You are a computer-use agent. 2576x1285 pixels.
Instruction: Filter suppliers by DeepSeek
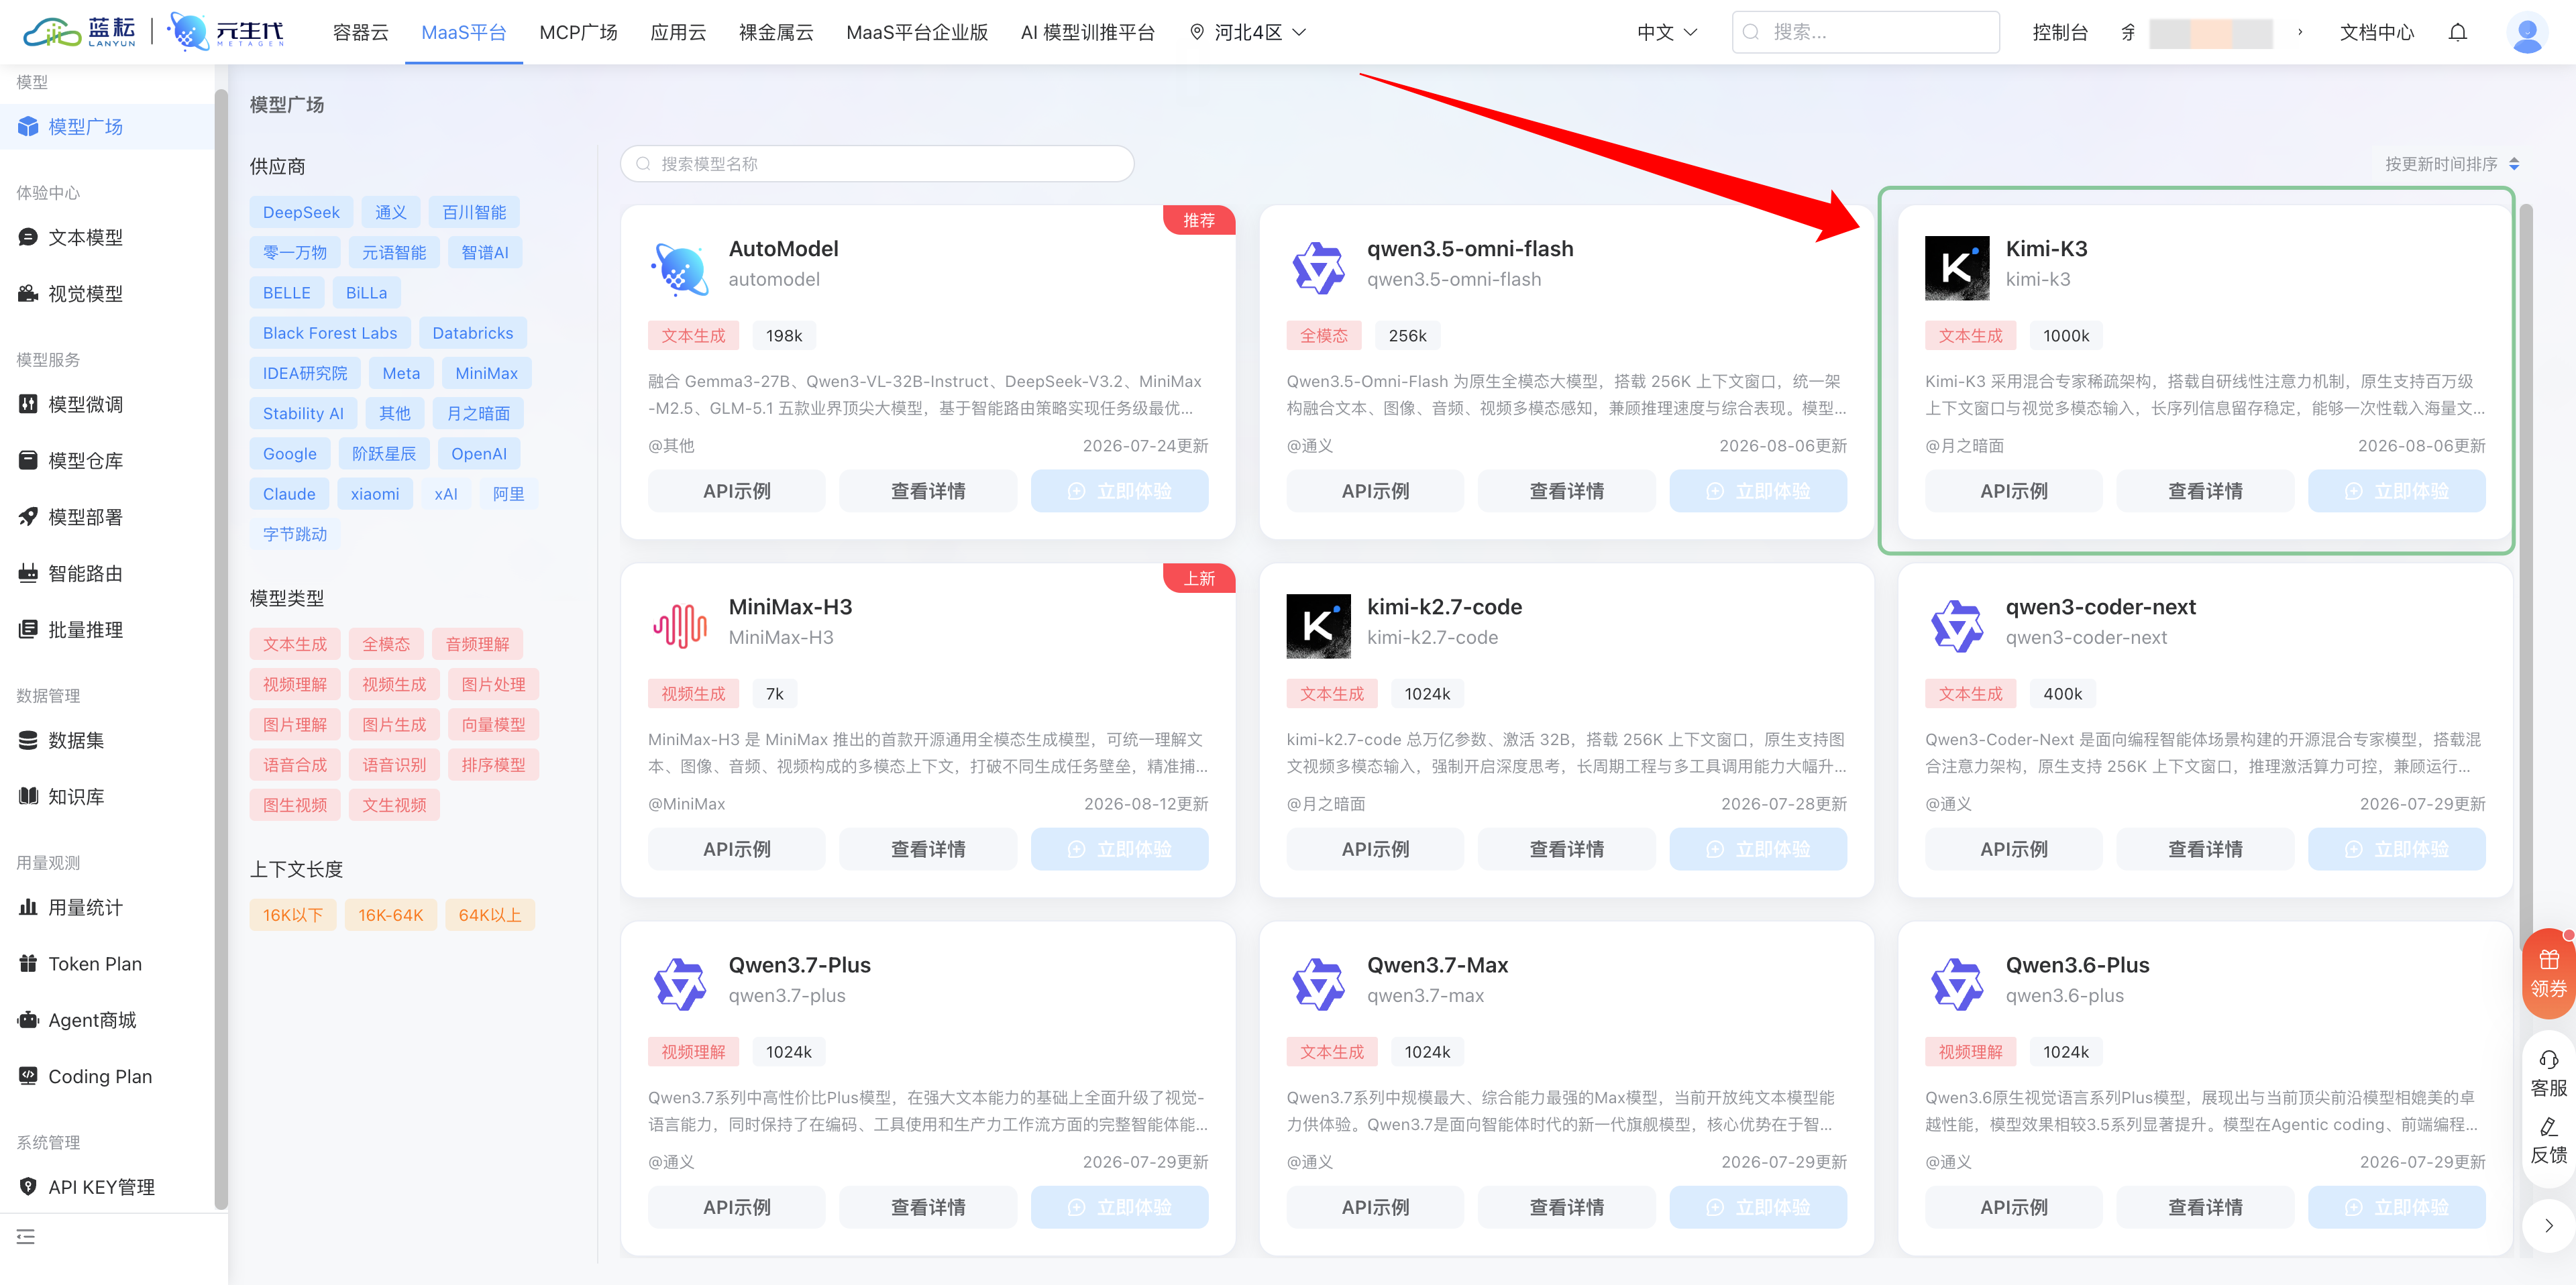tap(301, 212)
